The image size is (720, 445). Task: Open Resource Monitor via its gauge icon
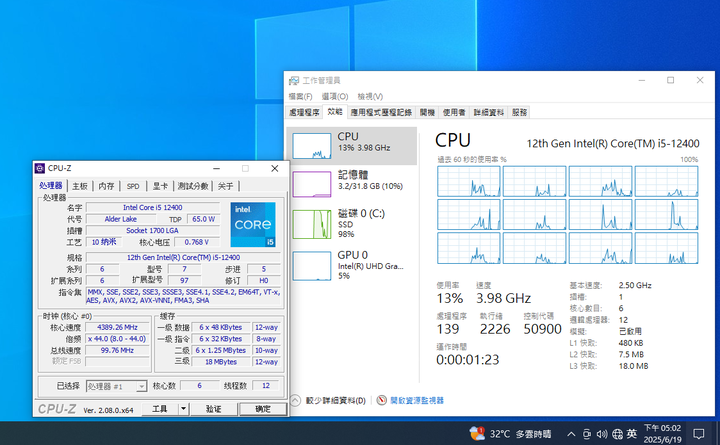[x=382, y=400]
